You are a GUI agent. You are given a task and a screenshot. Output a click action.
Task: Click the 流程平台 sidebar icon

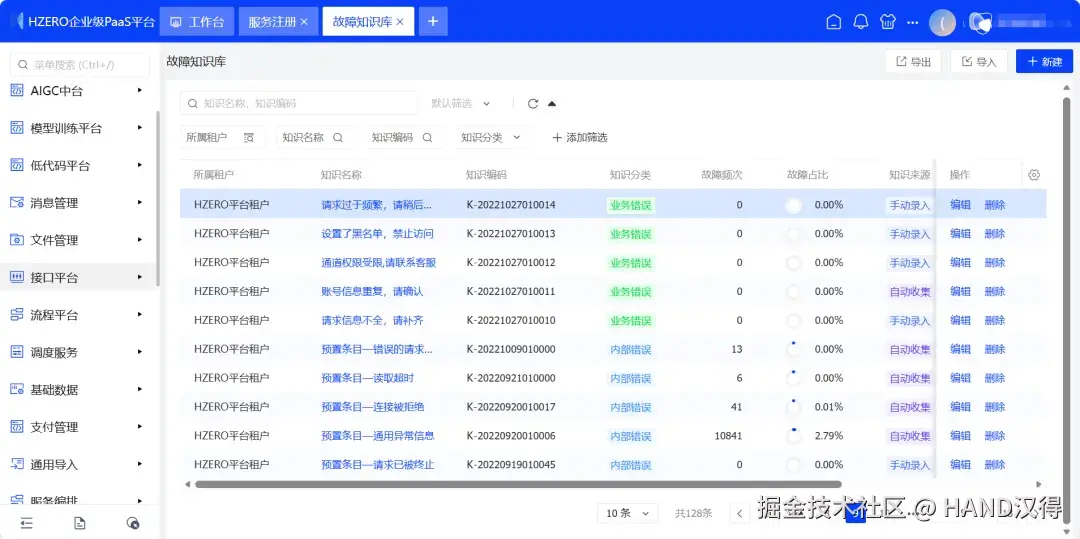click(17, 315)
